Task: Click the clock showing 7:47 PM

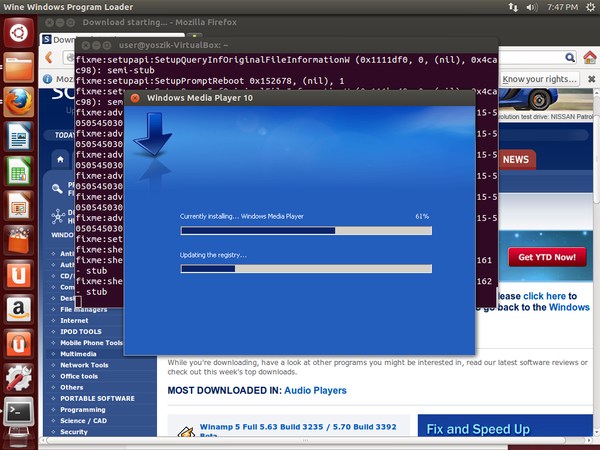Action: point(562,7)
